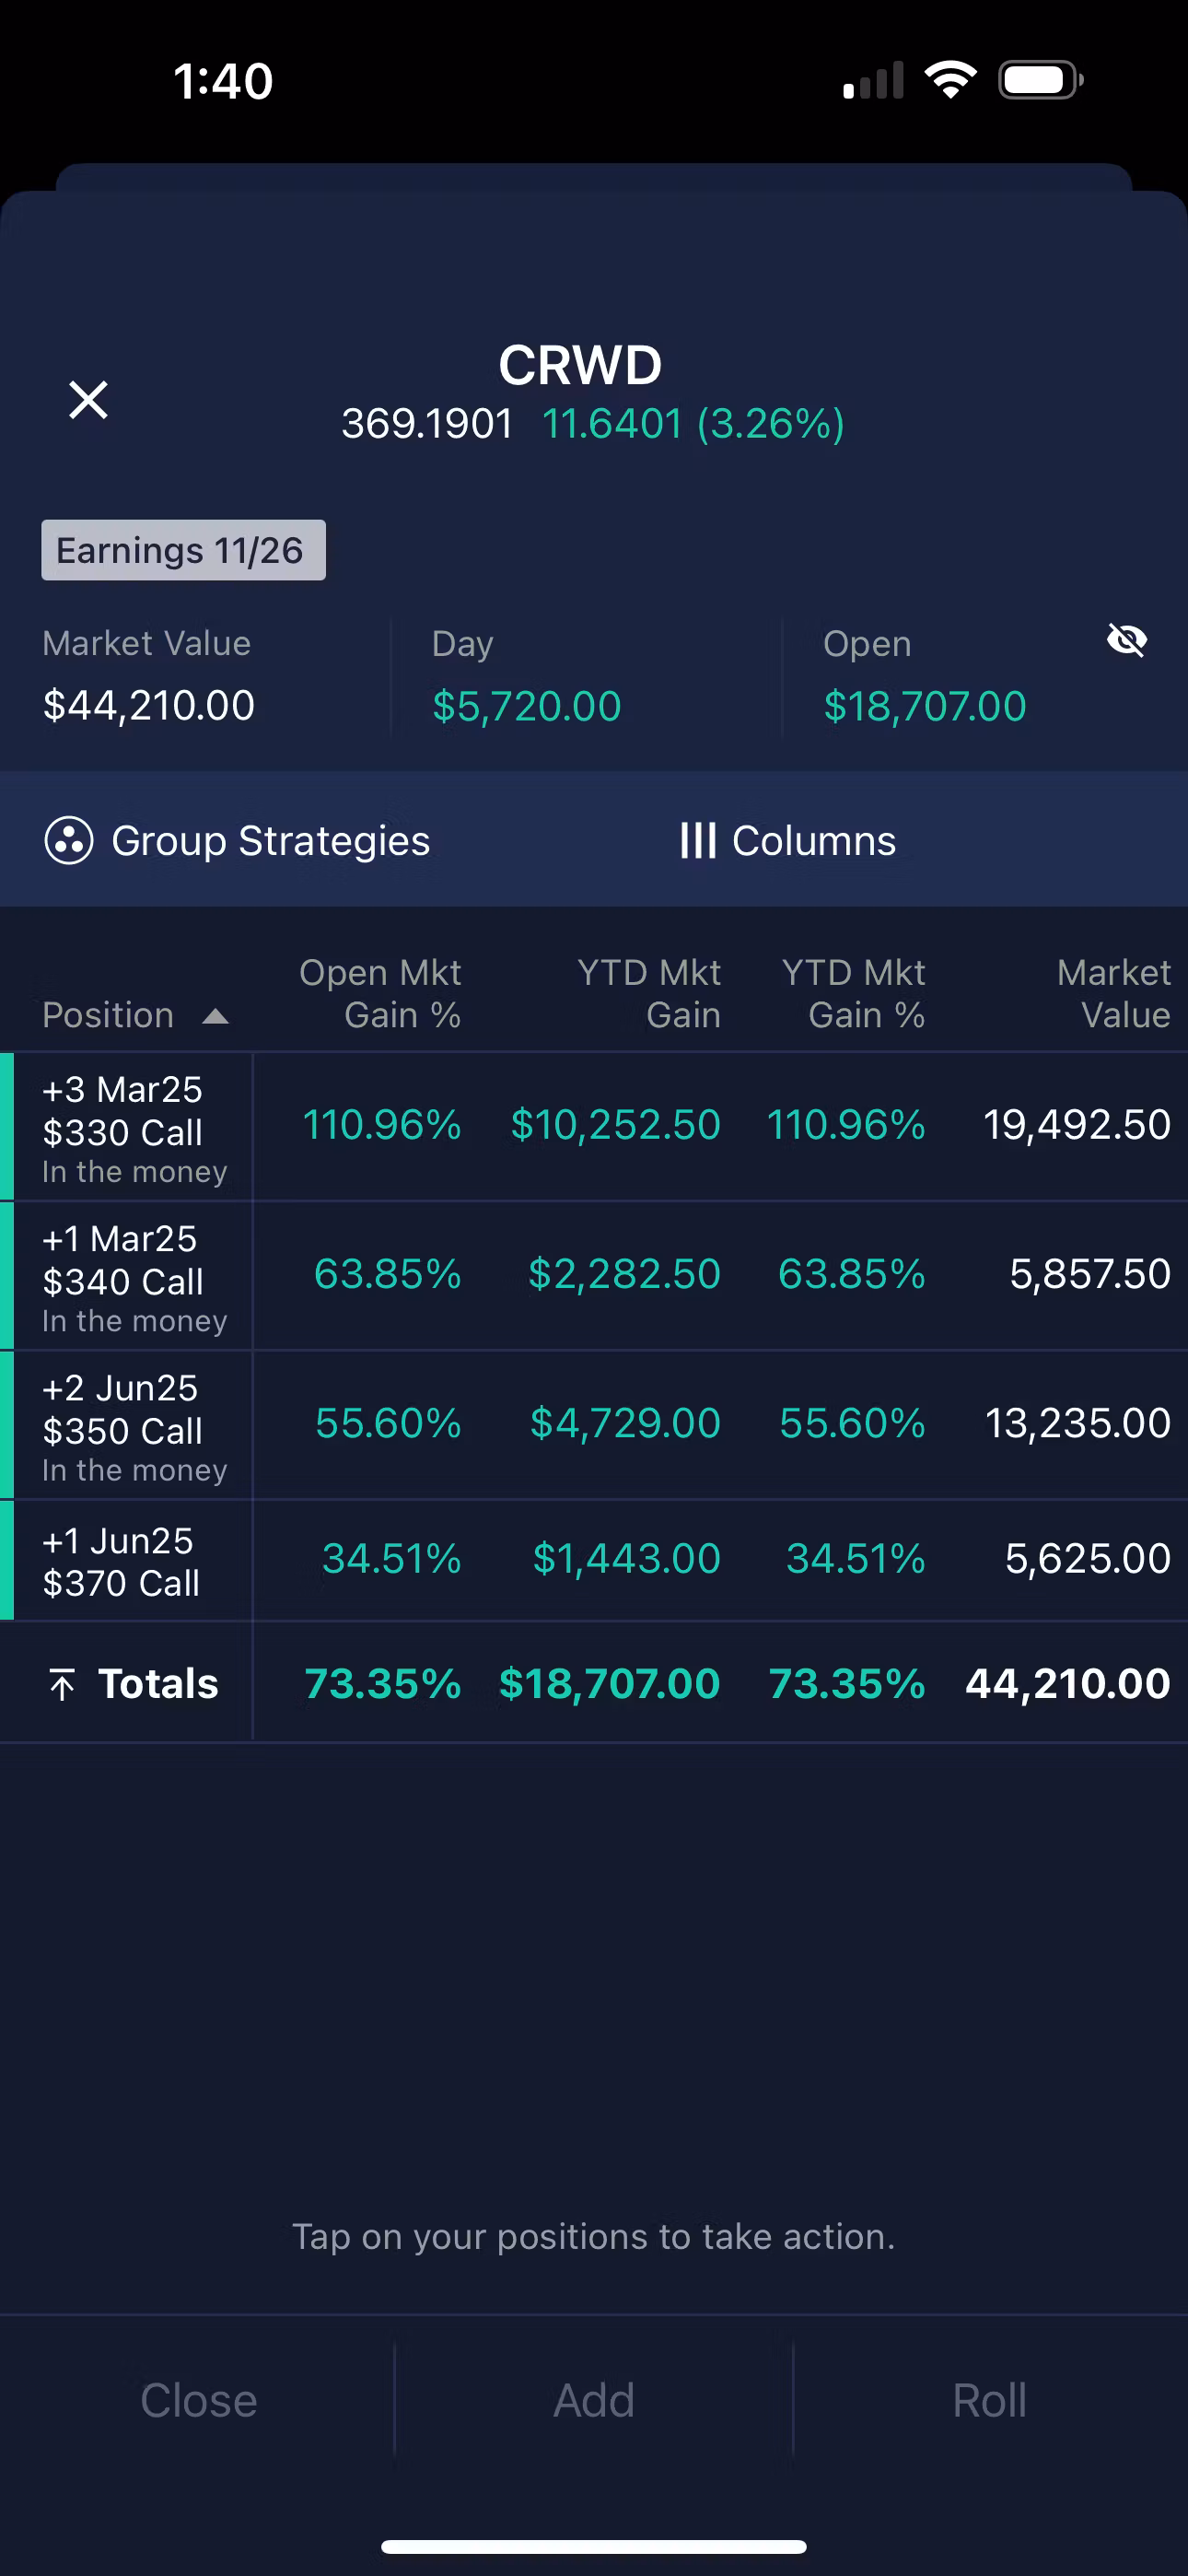Tap the $44,210.00 market value summary
1188x2576 pixels.
pyautogui.click(x=149, y=706)
